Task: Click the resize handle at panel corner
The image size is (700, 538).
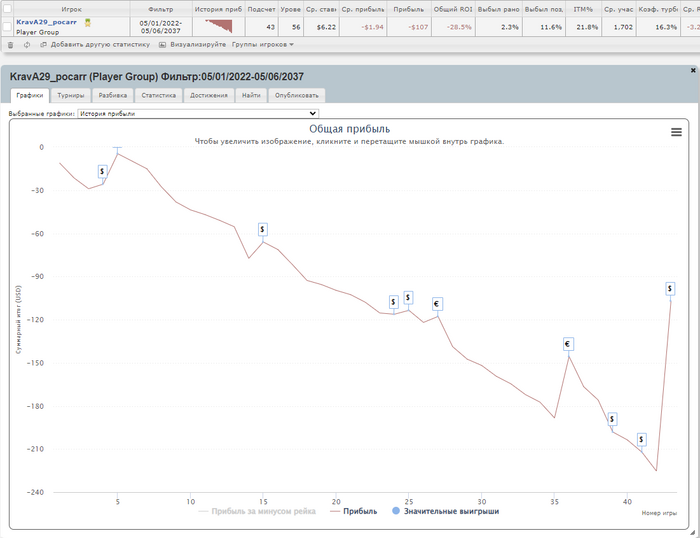Action: click(692, 532)
